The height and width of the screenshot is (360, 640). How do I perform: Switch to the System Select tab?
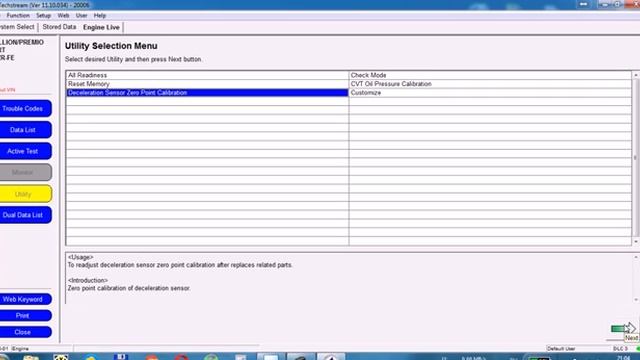click(17, 27)
